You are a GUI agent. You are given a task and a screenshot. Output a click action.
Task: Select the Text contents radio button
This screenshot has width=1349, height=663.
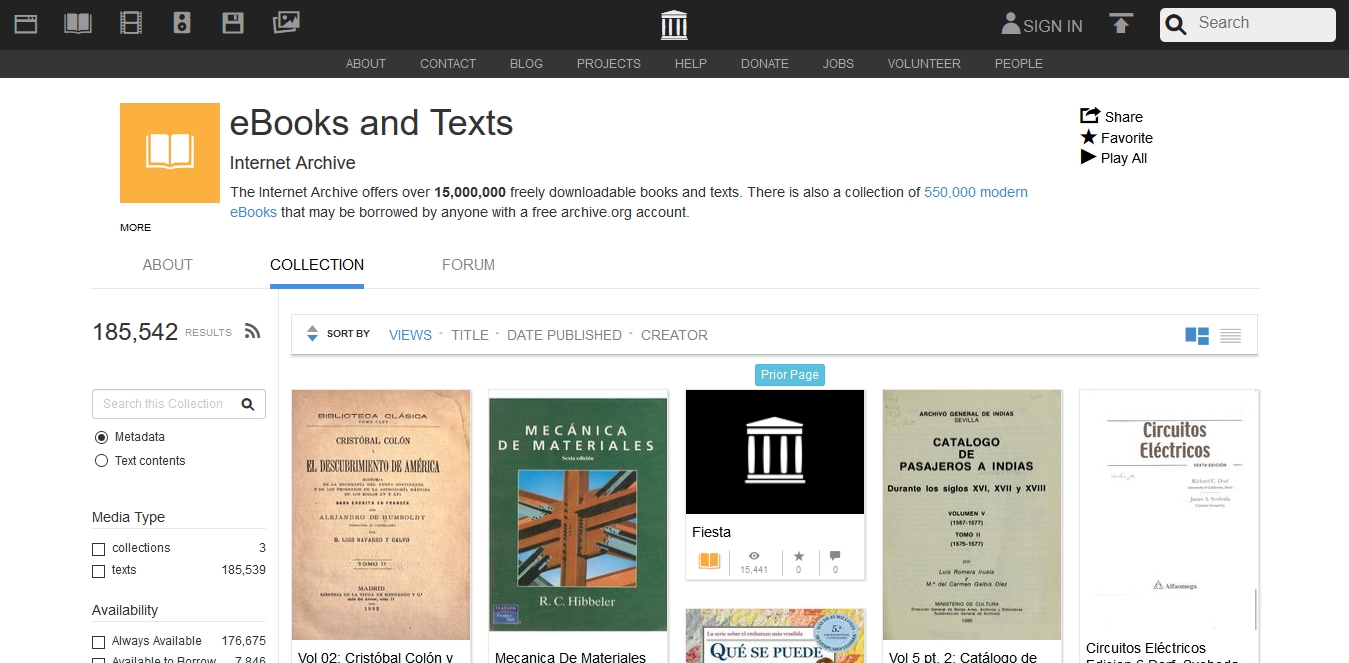pos(101,461)
